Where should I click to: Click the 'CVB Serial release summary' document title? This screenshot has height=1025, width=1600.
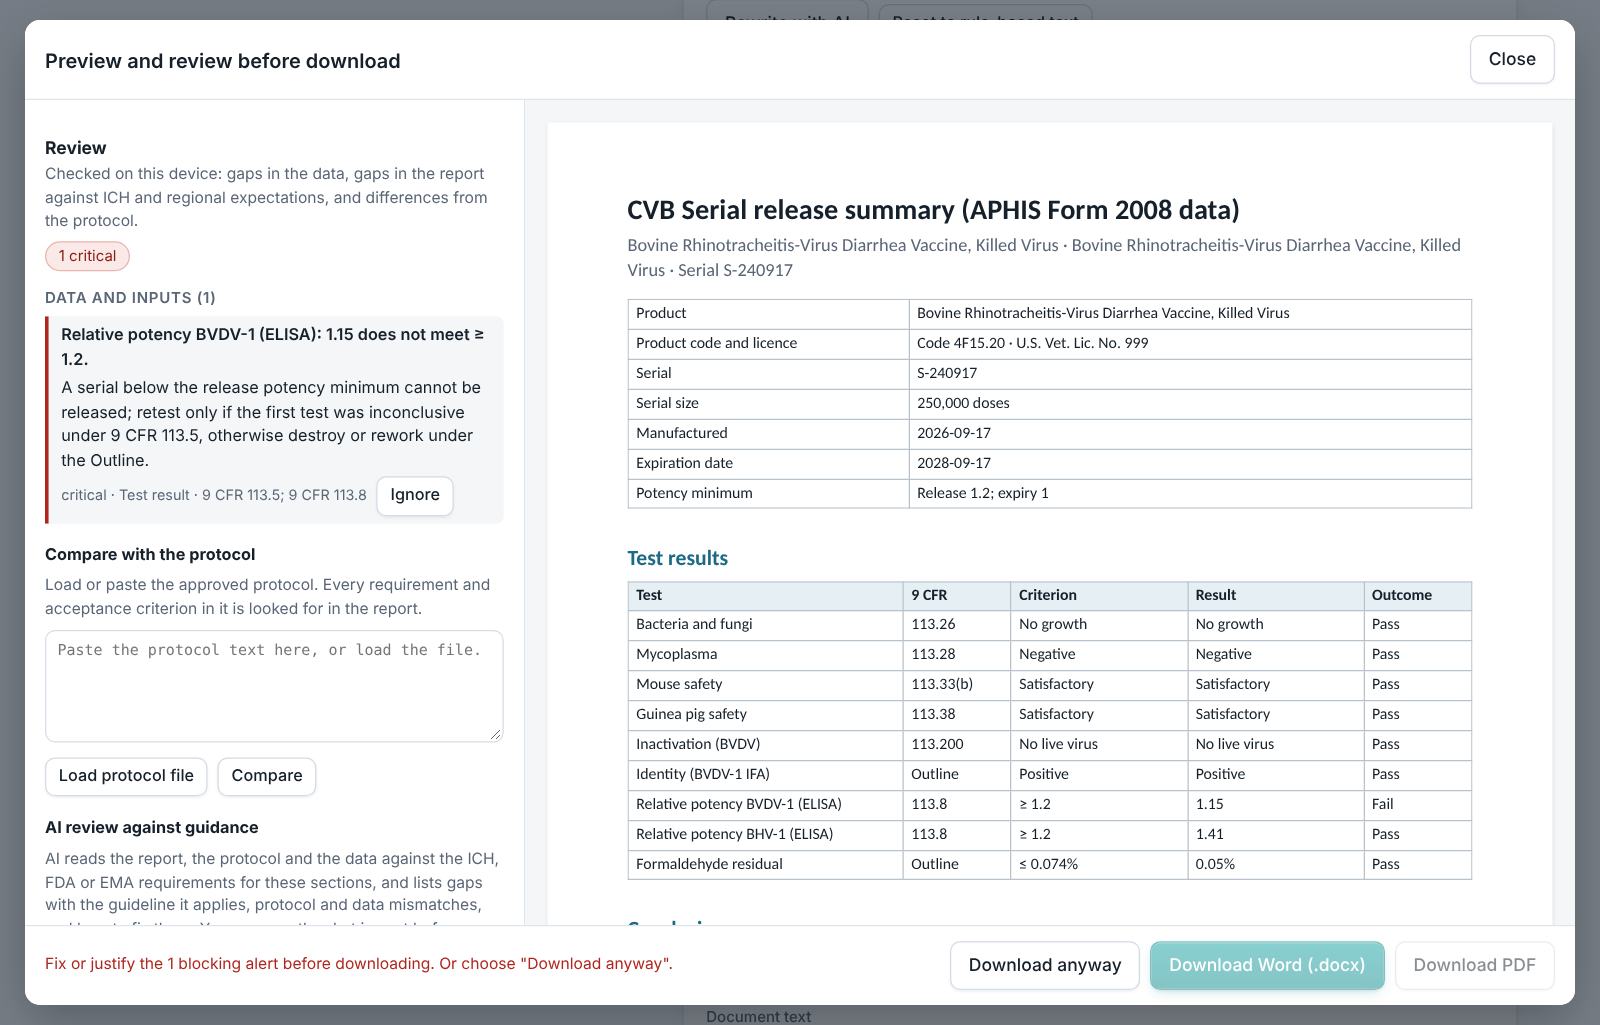(x=933, y=210)
